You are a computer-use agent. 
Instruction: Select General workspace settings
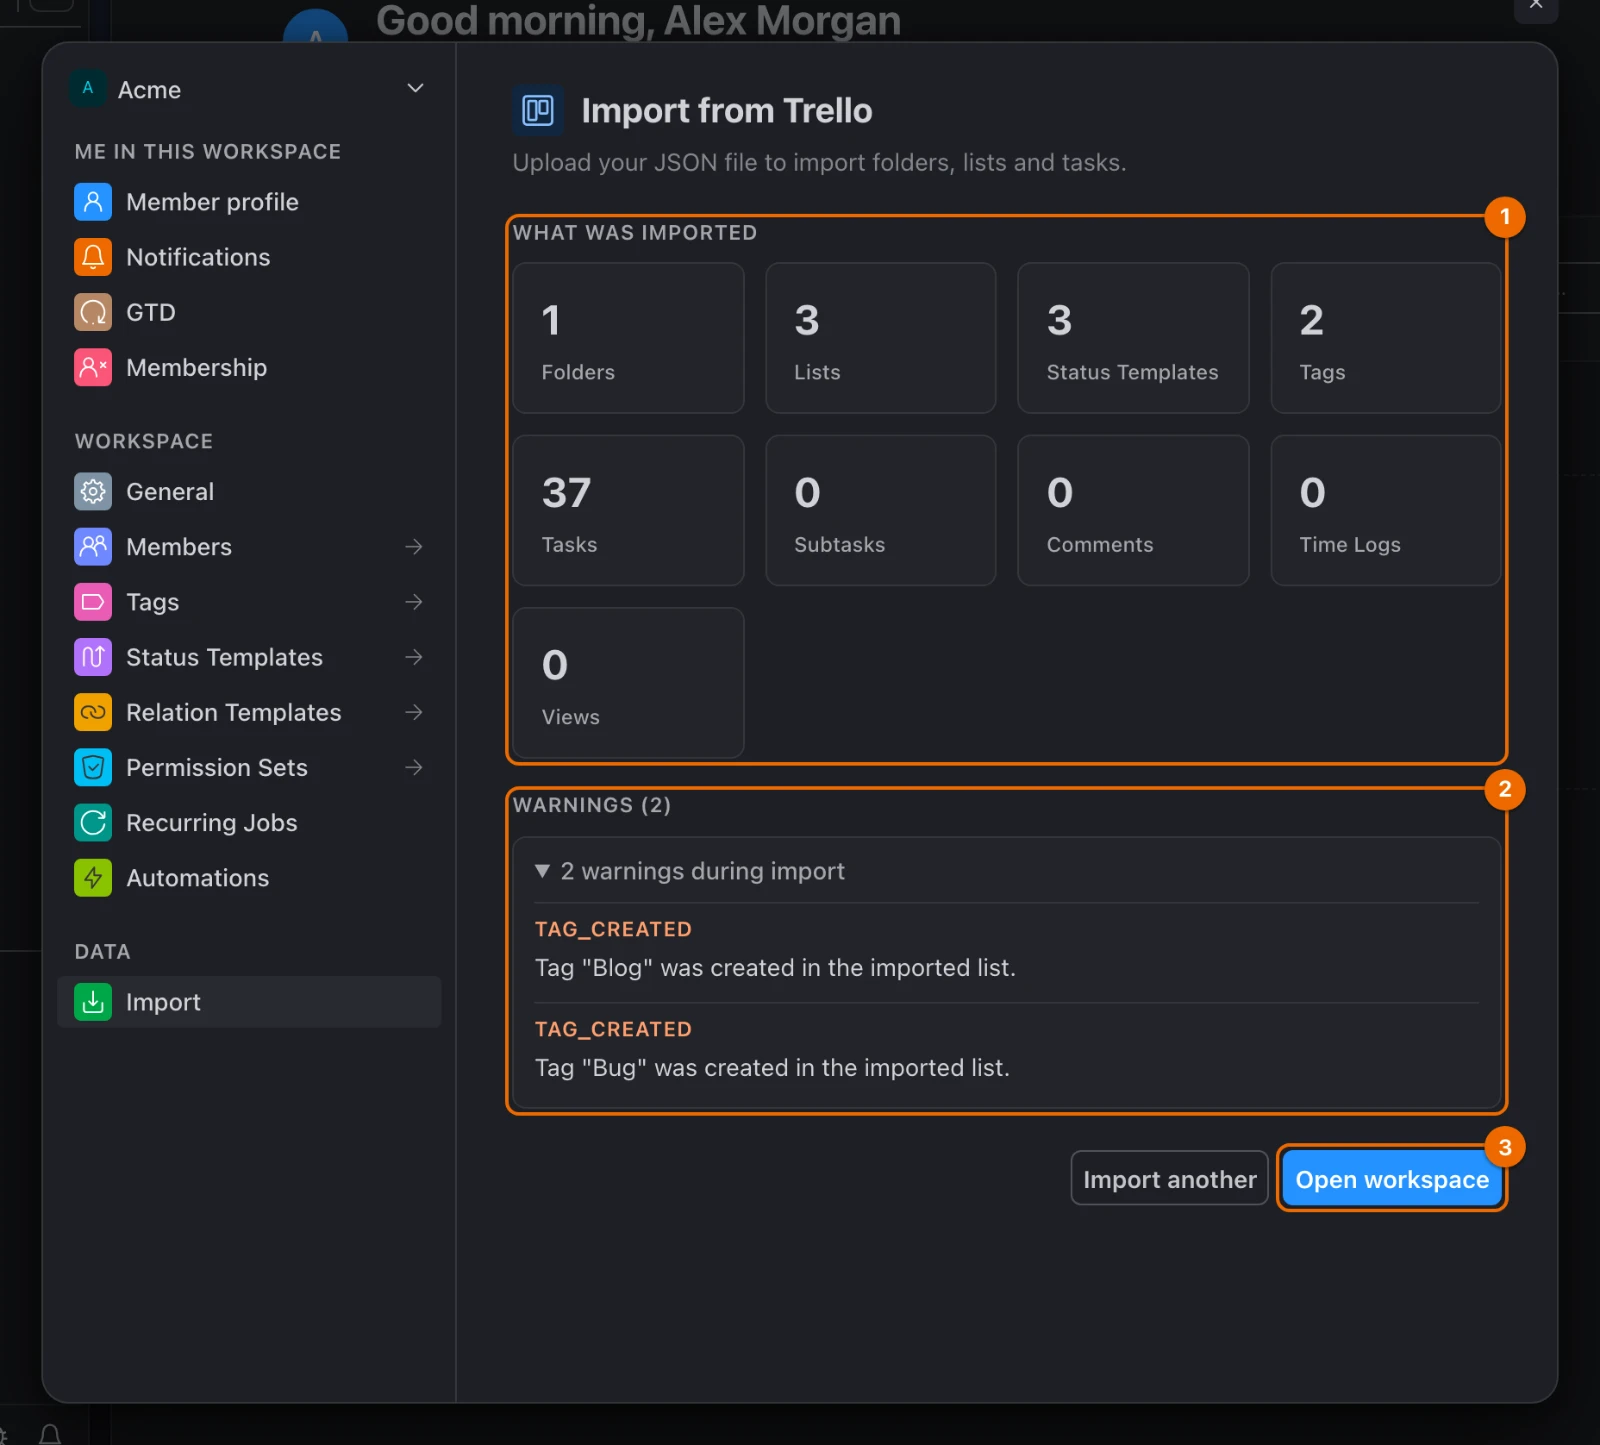pyautogui.click(x=249, y=491)
